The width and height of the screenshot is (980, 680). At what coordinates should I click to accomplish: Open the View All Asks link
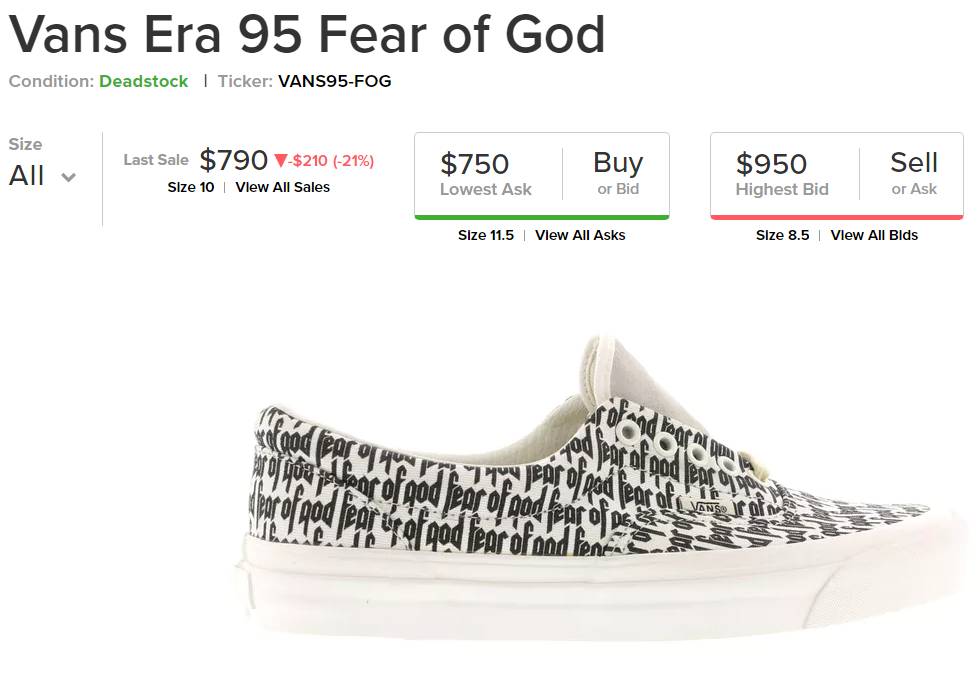pyautogui.click(x=580, y=235)
